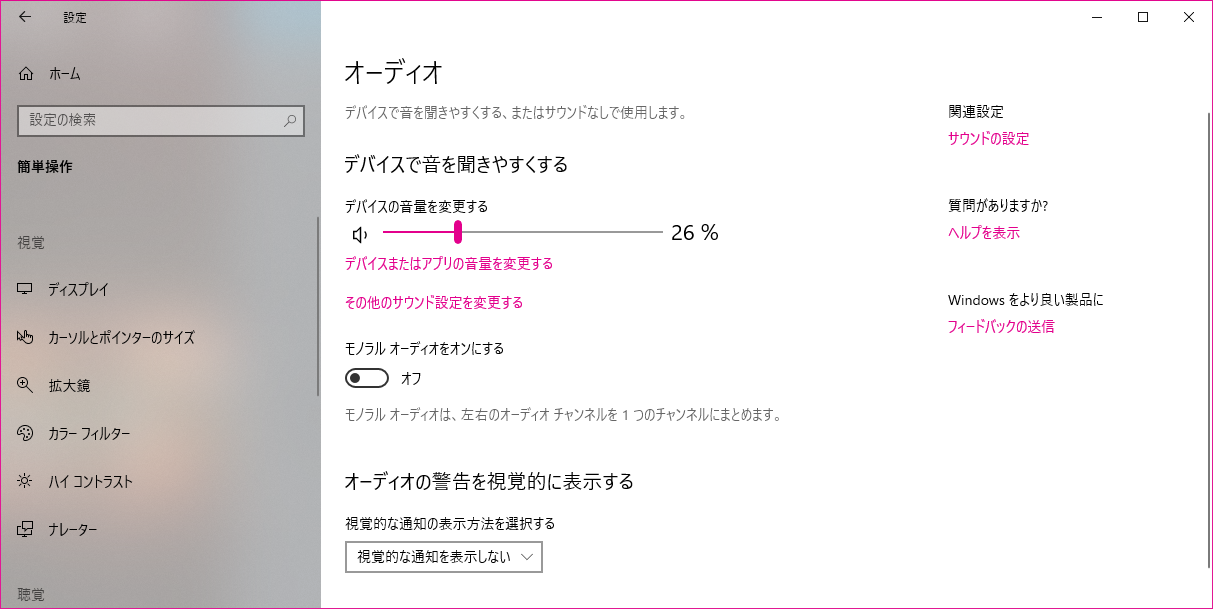Click the cursor and pointer size icon
1213x609 pixels.
(x=26, y=338)
